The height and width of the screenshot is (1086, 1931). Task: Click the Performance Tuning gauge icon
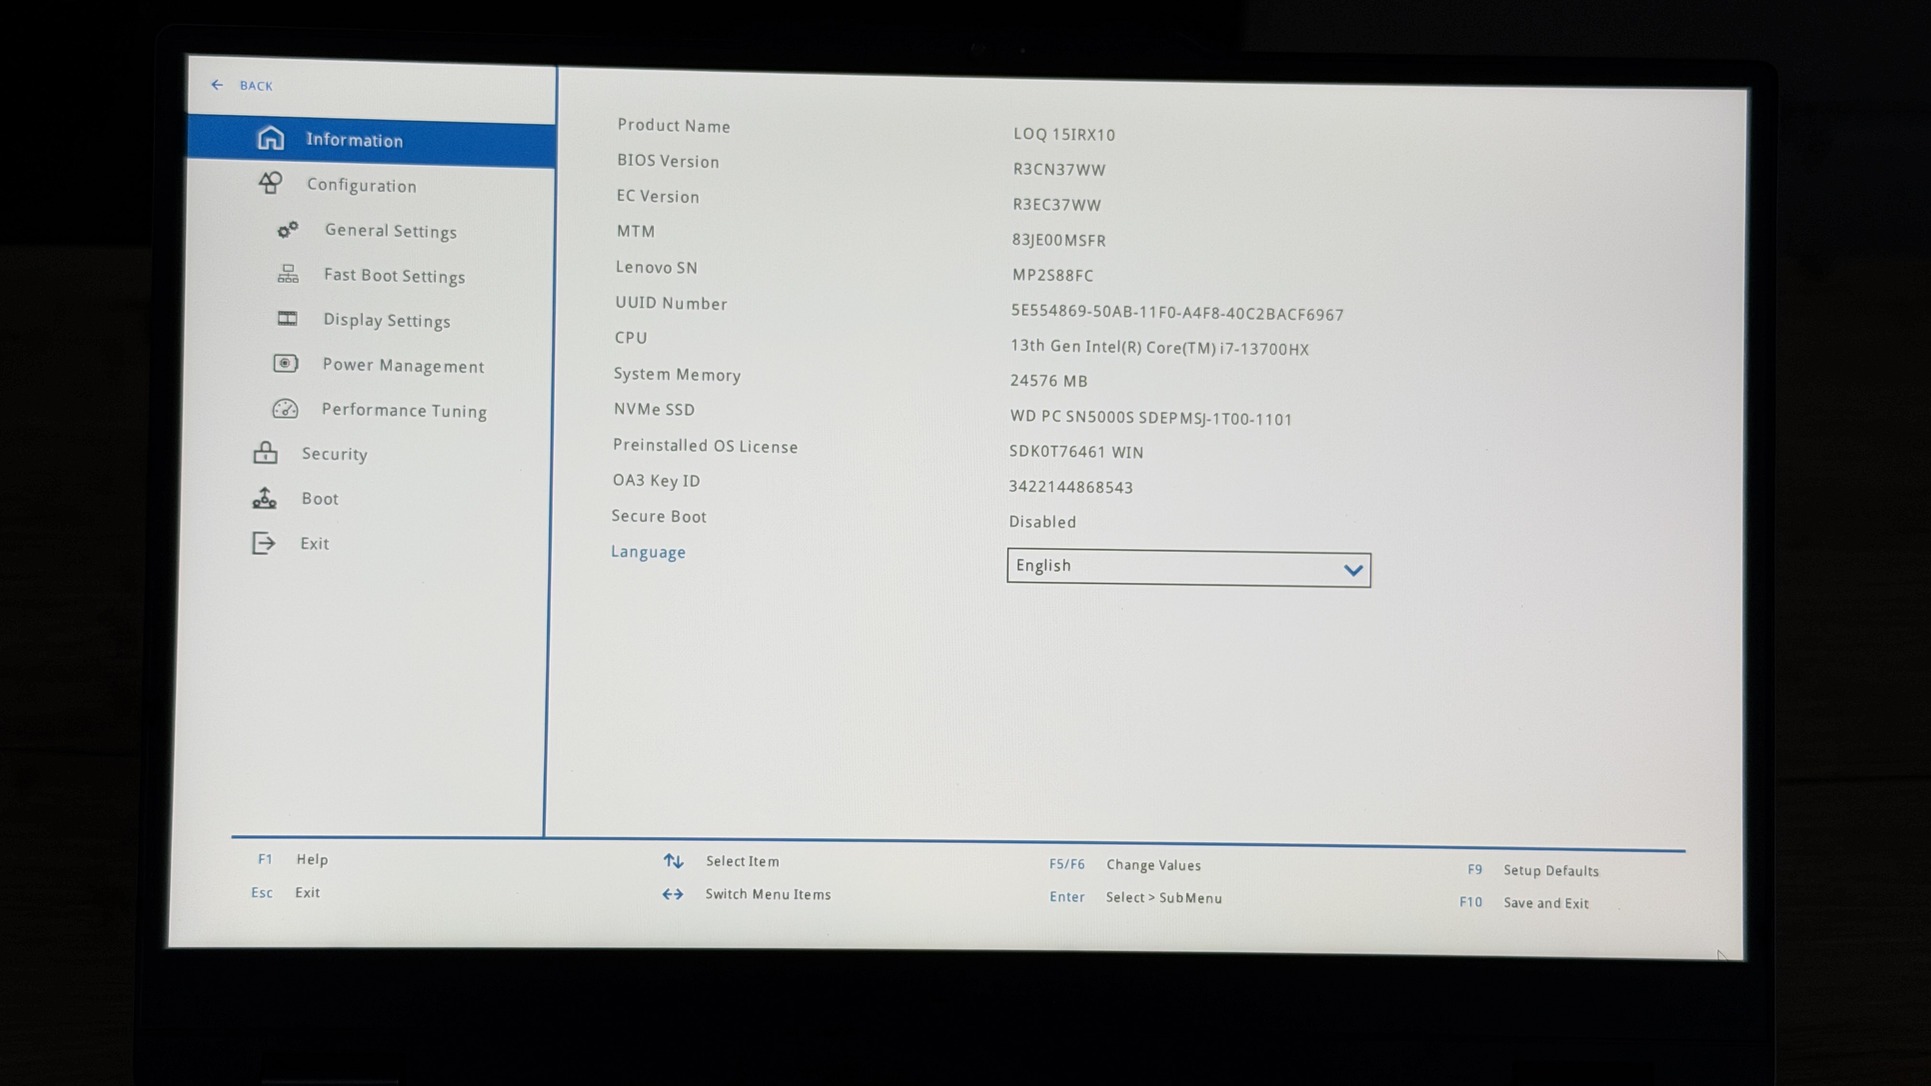click(x=285, y=408)
